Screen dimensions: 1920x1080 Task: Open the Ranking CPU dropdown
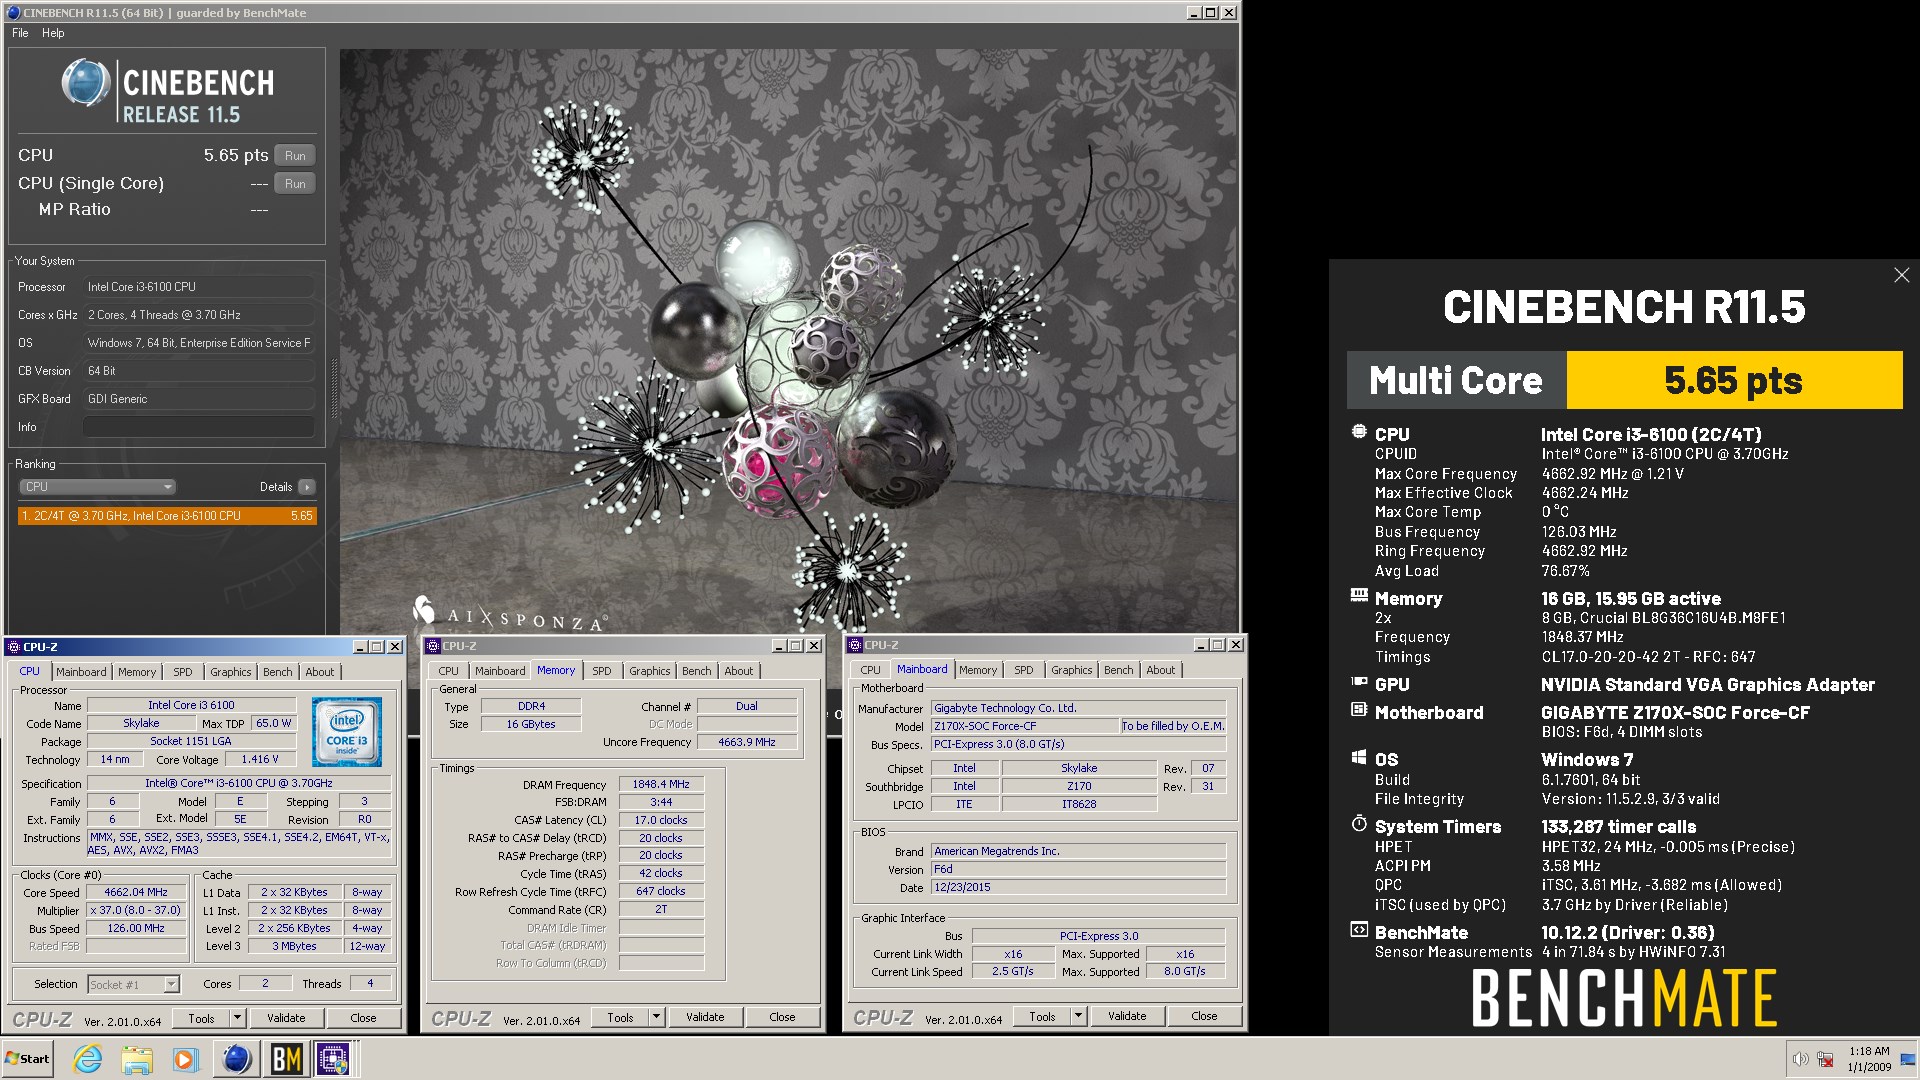pyautogui.click(x=98, y=487)
